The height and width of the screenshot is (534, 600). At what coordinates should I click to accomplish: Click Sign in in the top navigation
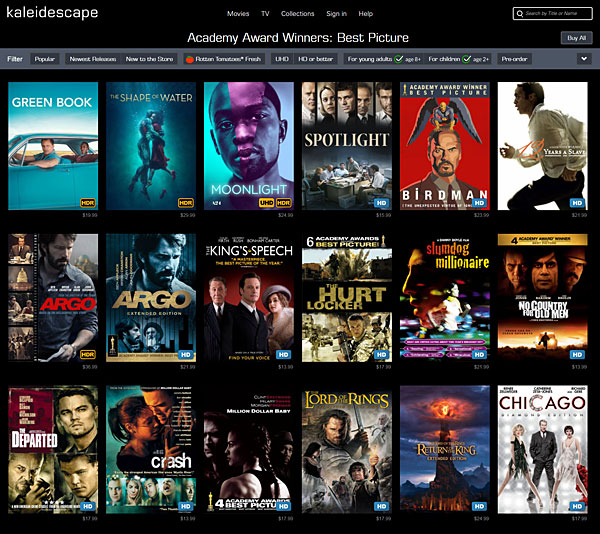click(x=336, y=14)
